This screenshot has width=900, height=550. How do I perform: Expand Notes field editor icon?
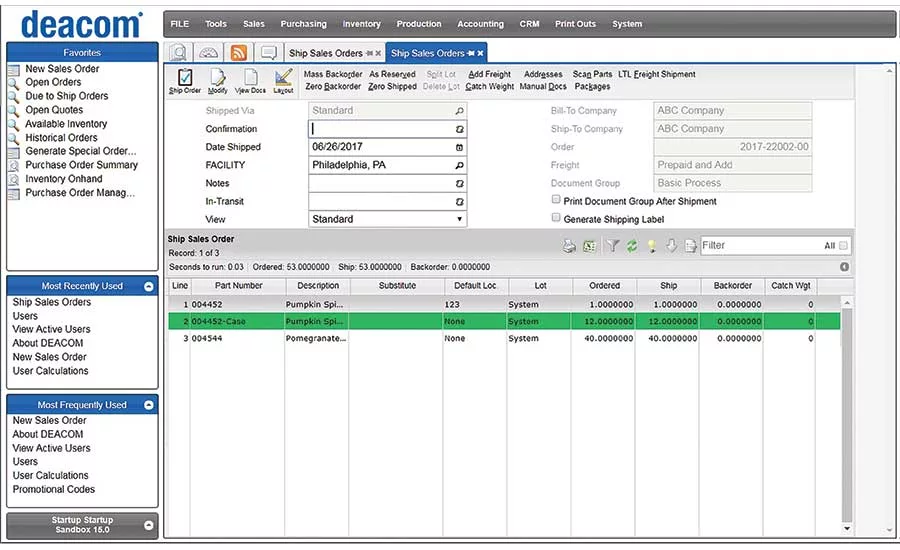459,184
